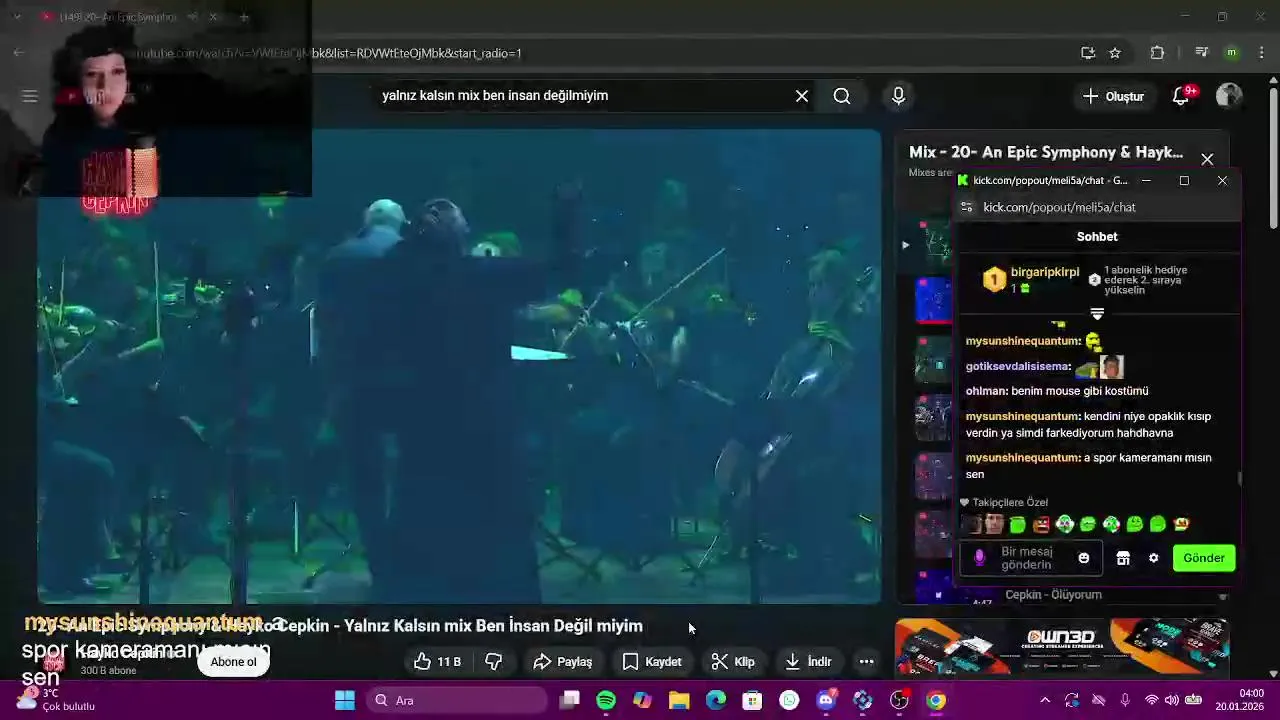Open site info icon in Kick popout
1280x720 pixels.
(x=966, y=207)
